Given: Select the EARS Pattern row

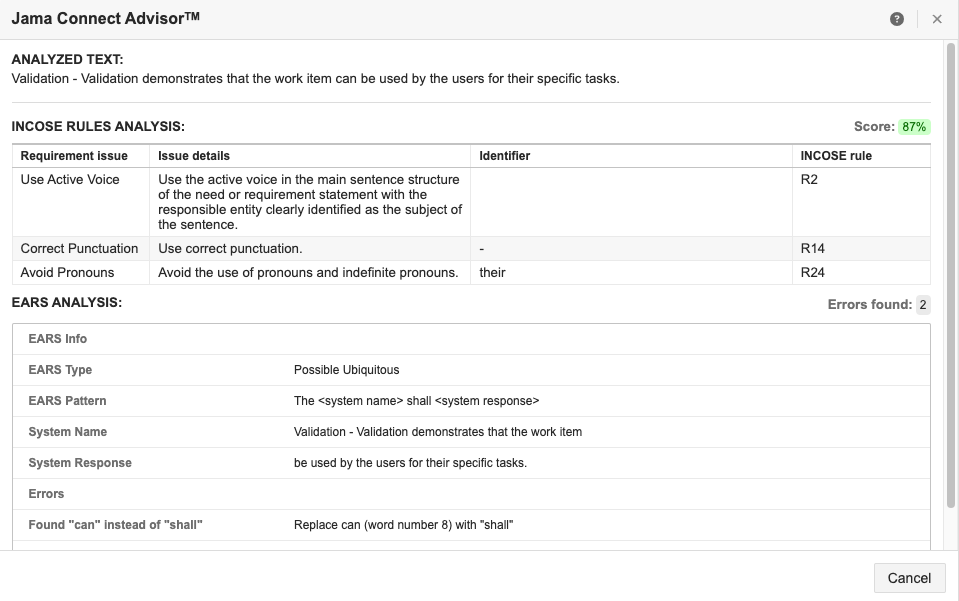Looking at the screenshot, I should point(67,401).
